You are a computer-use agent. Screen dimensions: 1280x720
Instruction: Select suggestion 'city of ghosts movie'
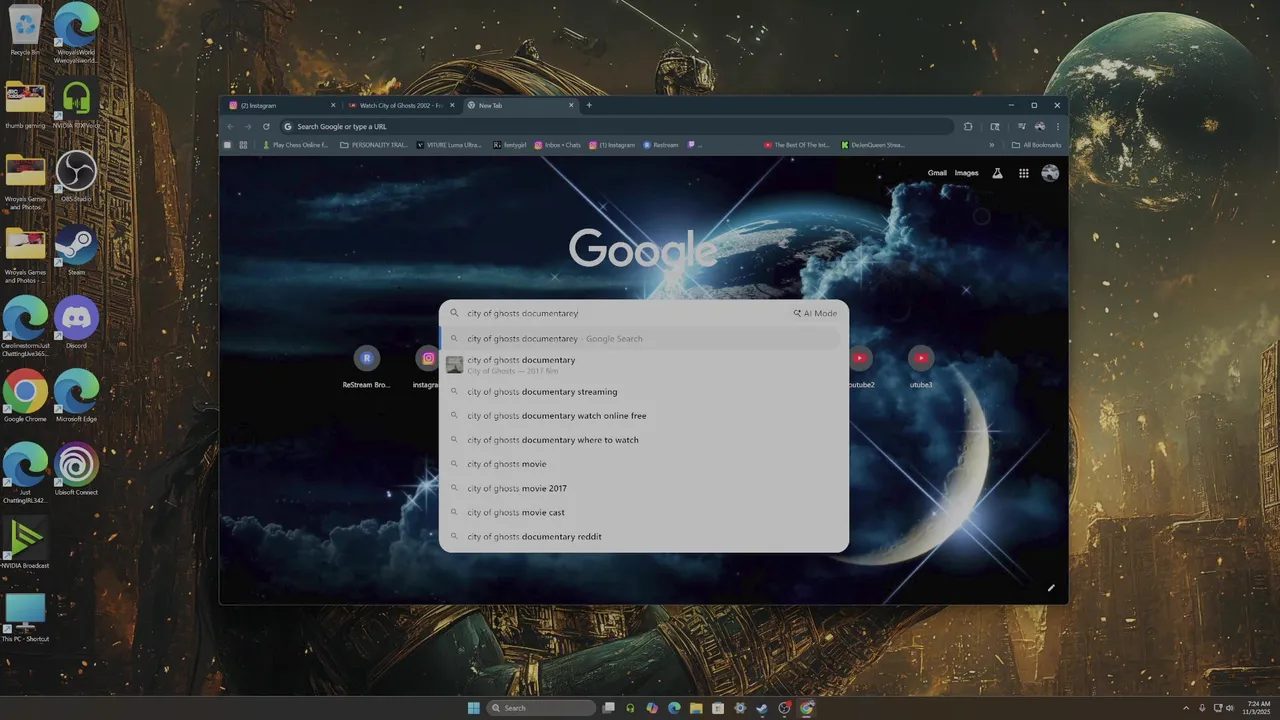tap(644, 464)
